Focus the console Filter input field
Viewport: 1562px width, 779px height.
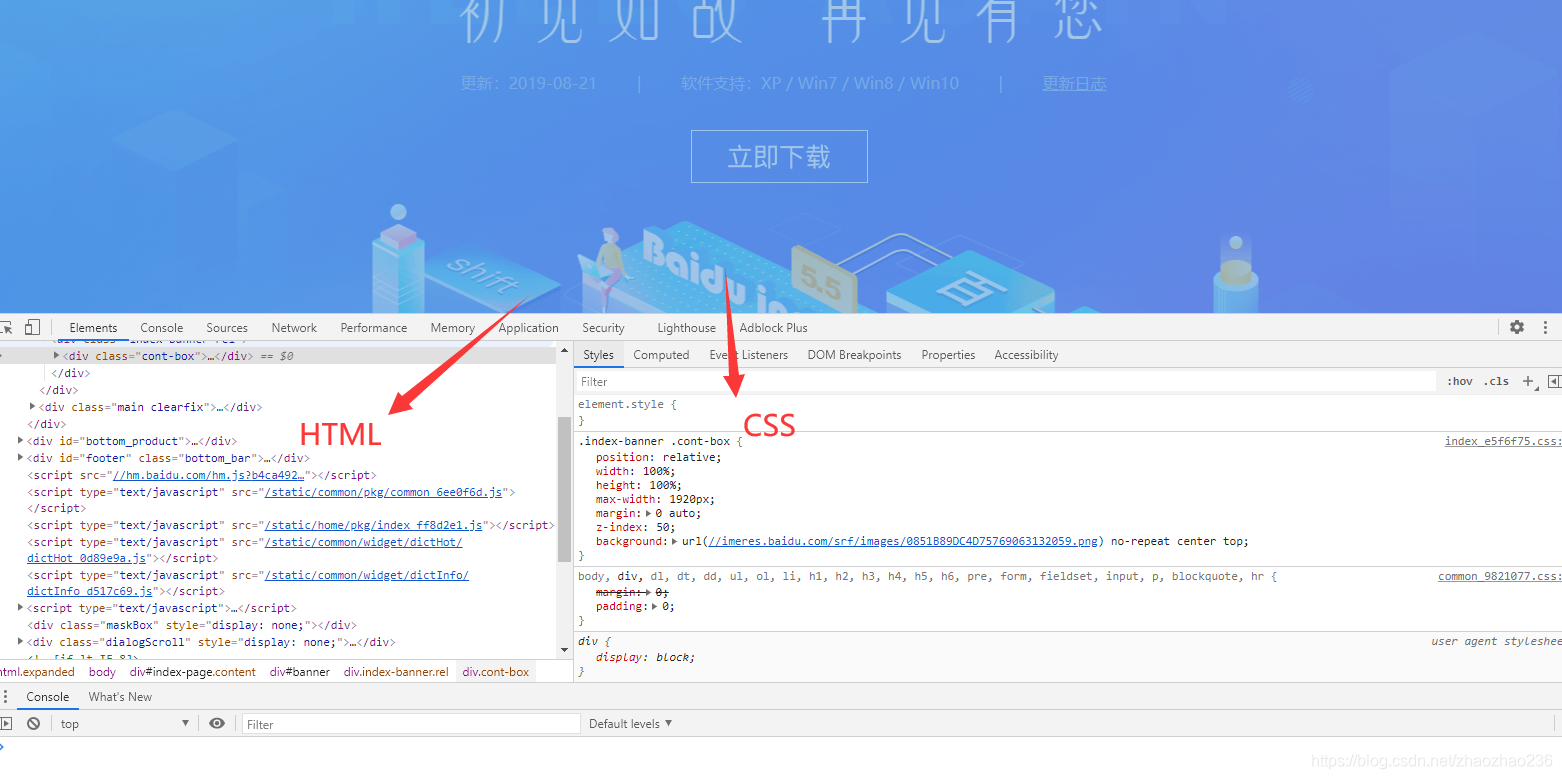tap(411, 724)
